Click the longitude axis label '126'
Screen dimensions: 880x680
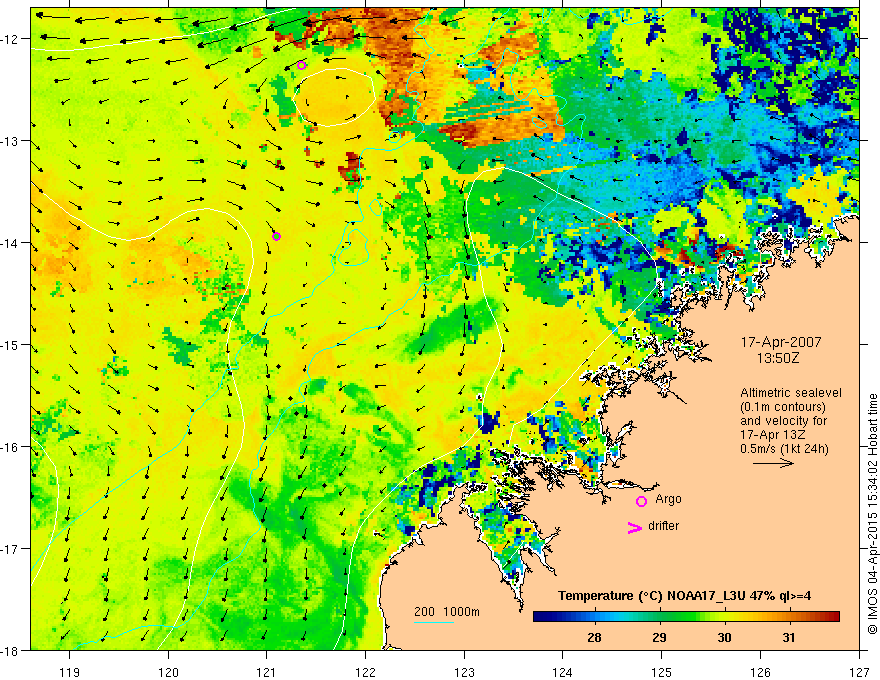coord(760,672)
